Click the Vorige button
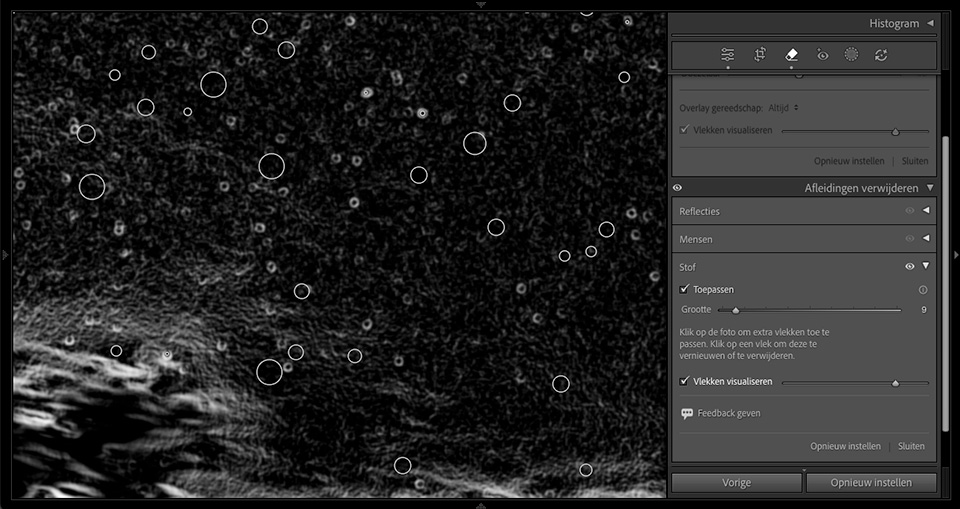Image resolution: width=960 pixels, height=509 pixels. pyautogui.click(x=736, y=483)
